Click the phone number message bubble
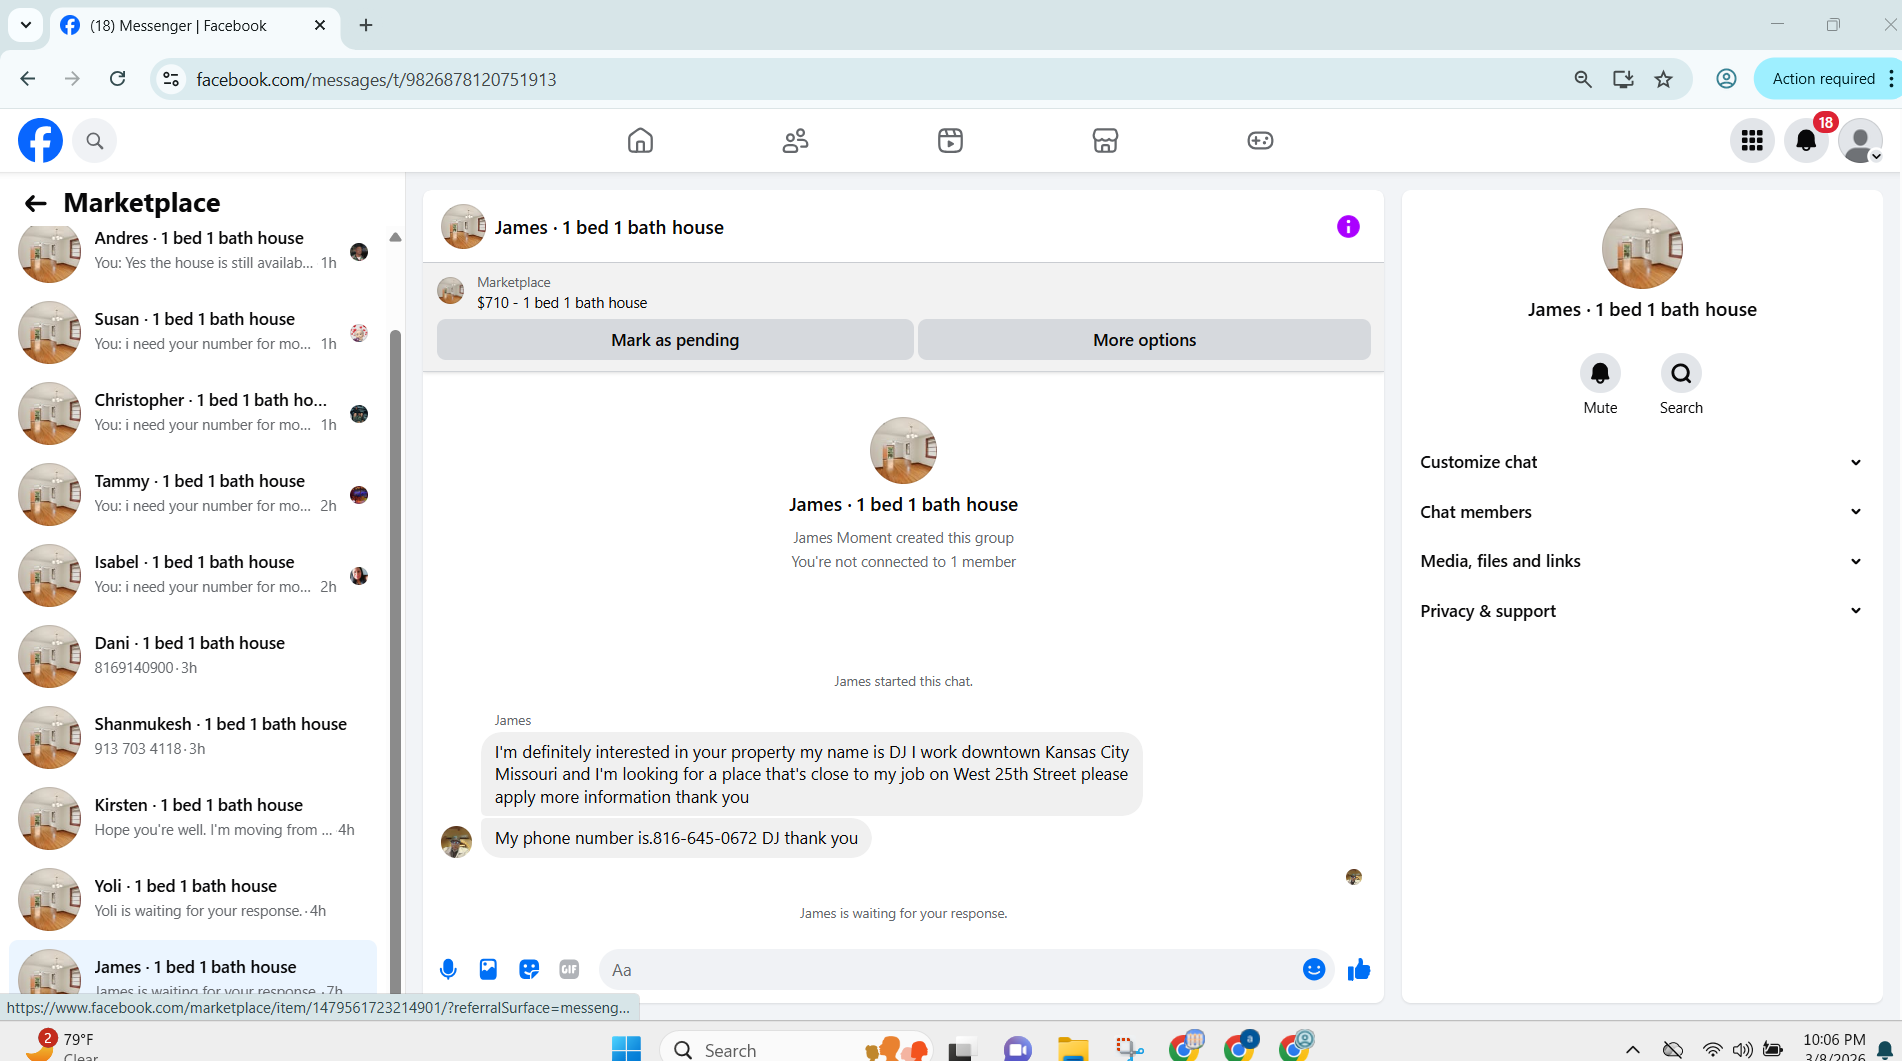The width and height of the screenshot is (1902, 1061). point(676,838)
